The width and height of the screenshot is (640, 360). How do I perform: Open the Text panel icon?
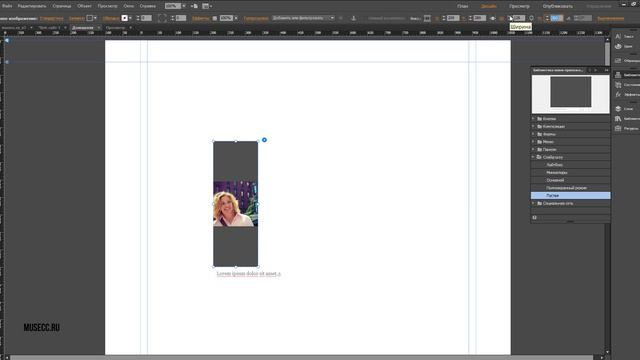tap(618, 36)
